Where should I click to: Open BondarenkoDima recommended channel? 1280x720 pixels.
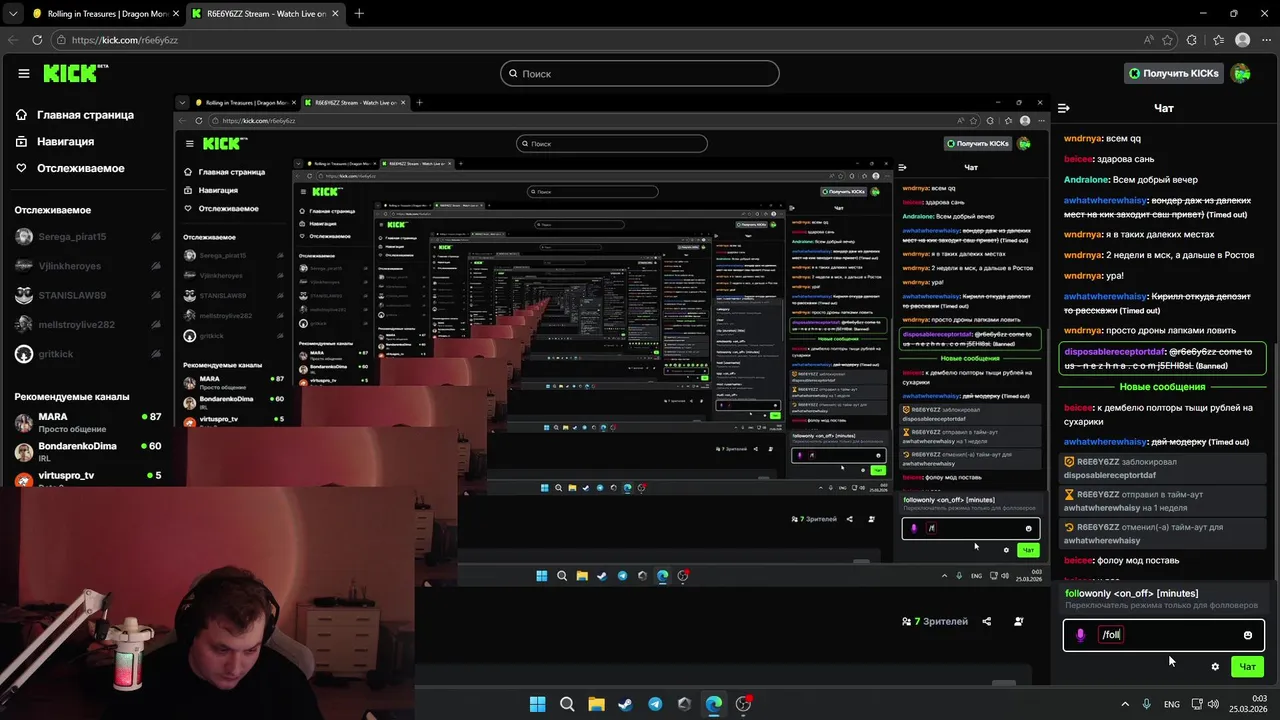point(88,451)
